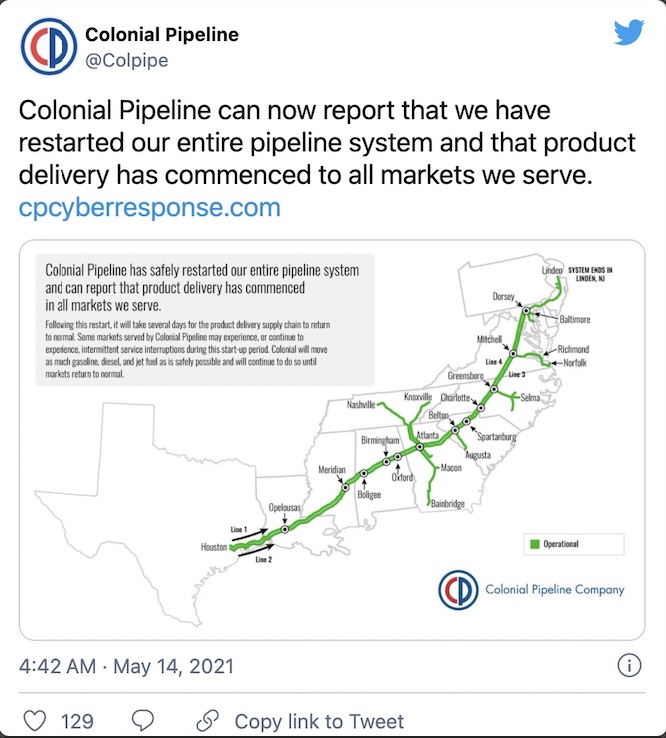
Task: Click the chain link icon
Action: (x=208, y=720)
